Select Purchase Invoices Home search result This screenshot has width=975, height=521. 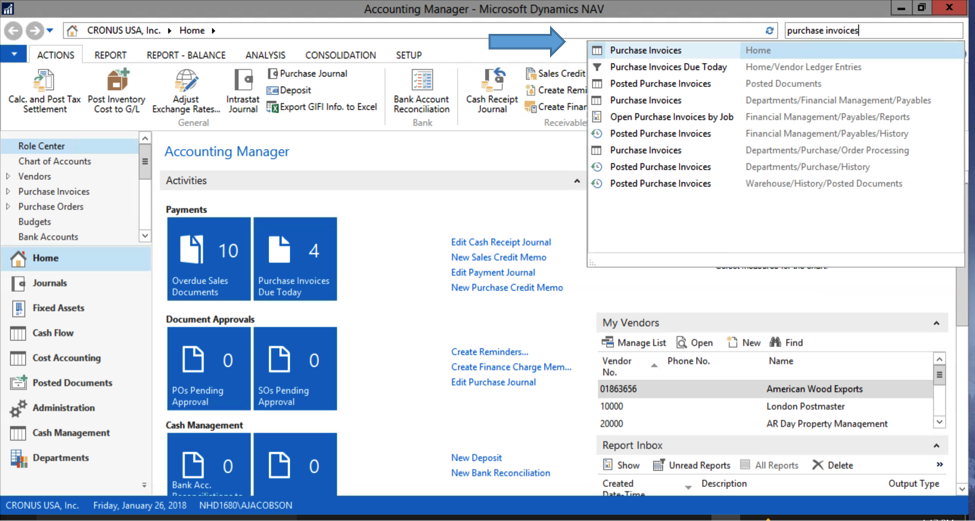pos(775,50)
